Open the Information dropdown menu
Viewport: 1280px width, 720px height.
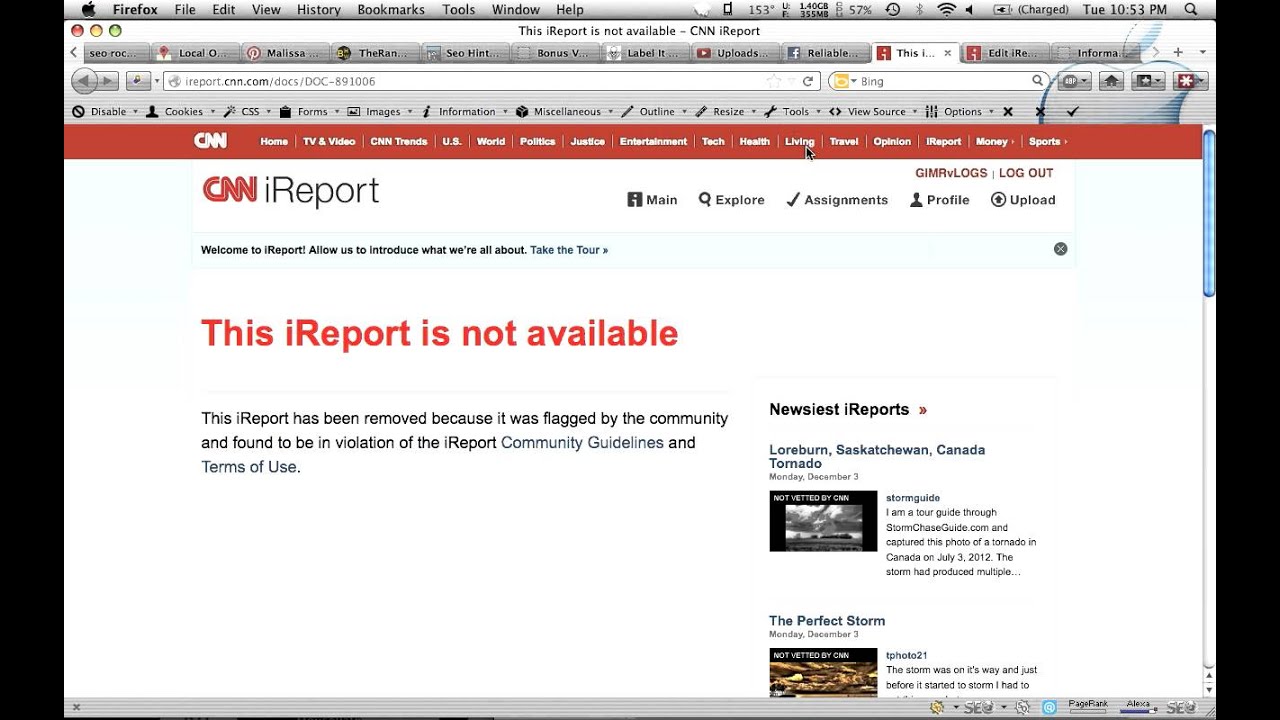(464, 112)
